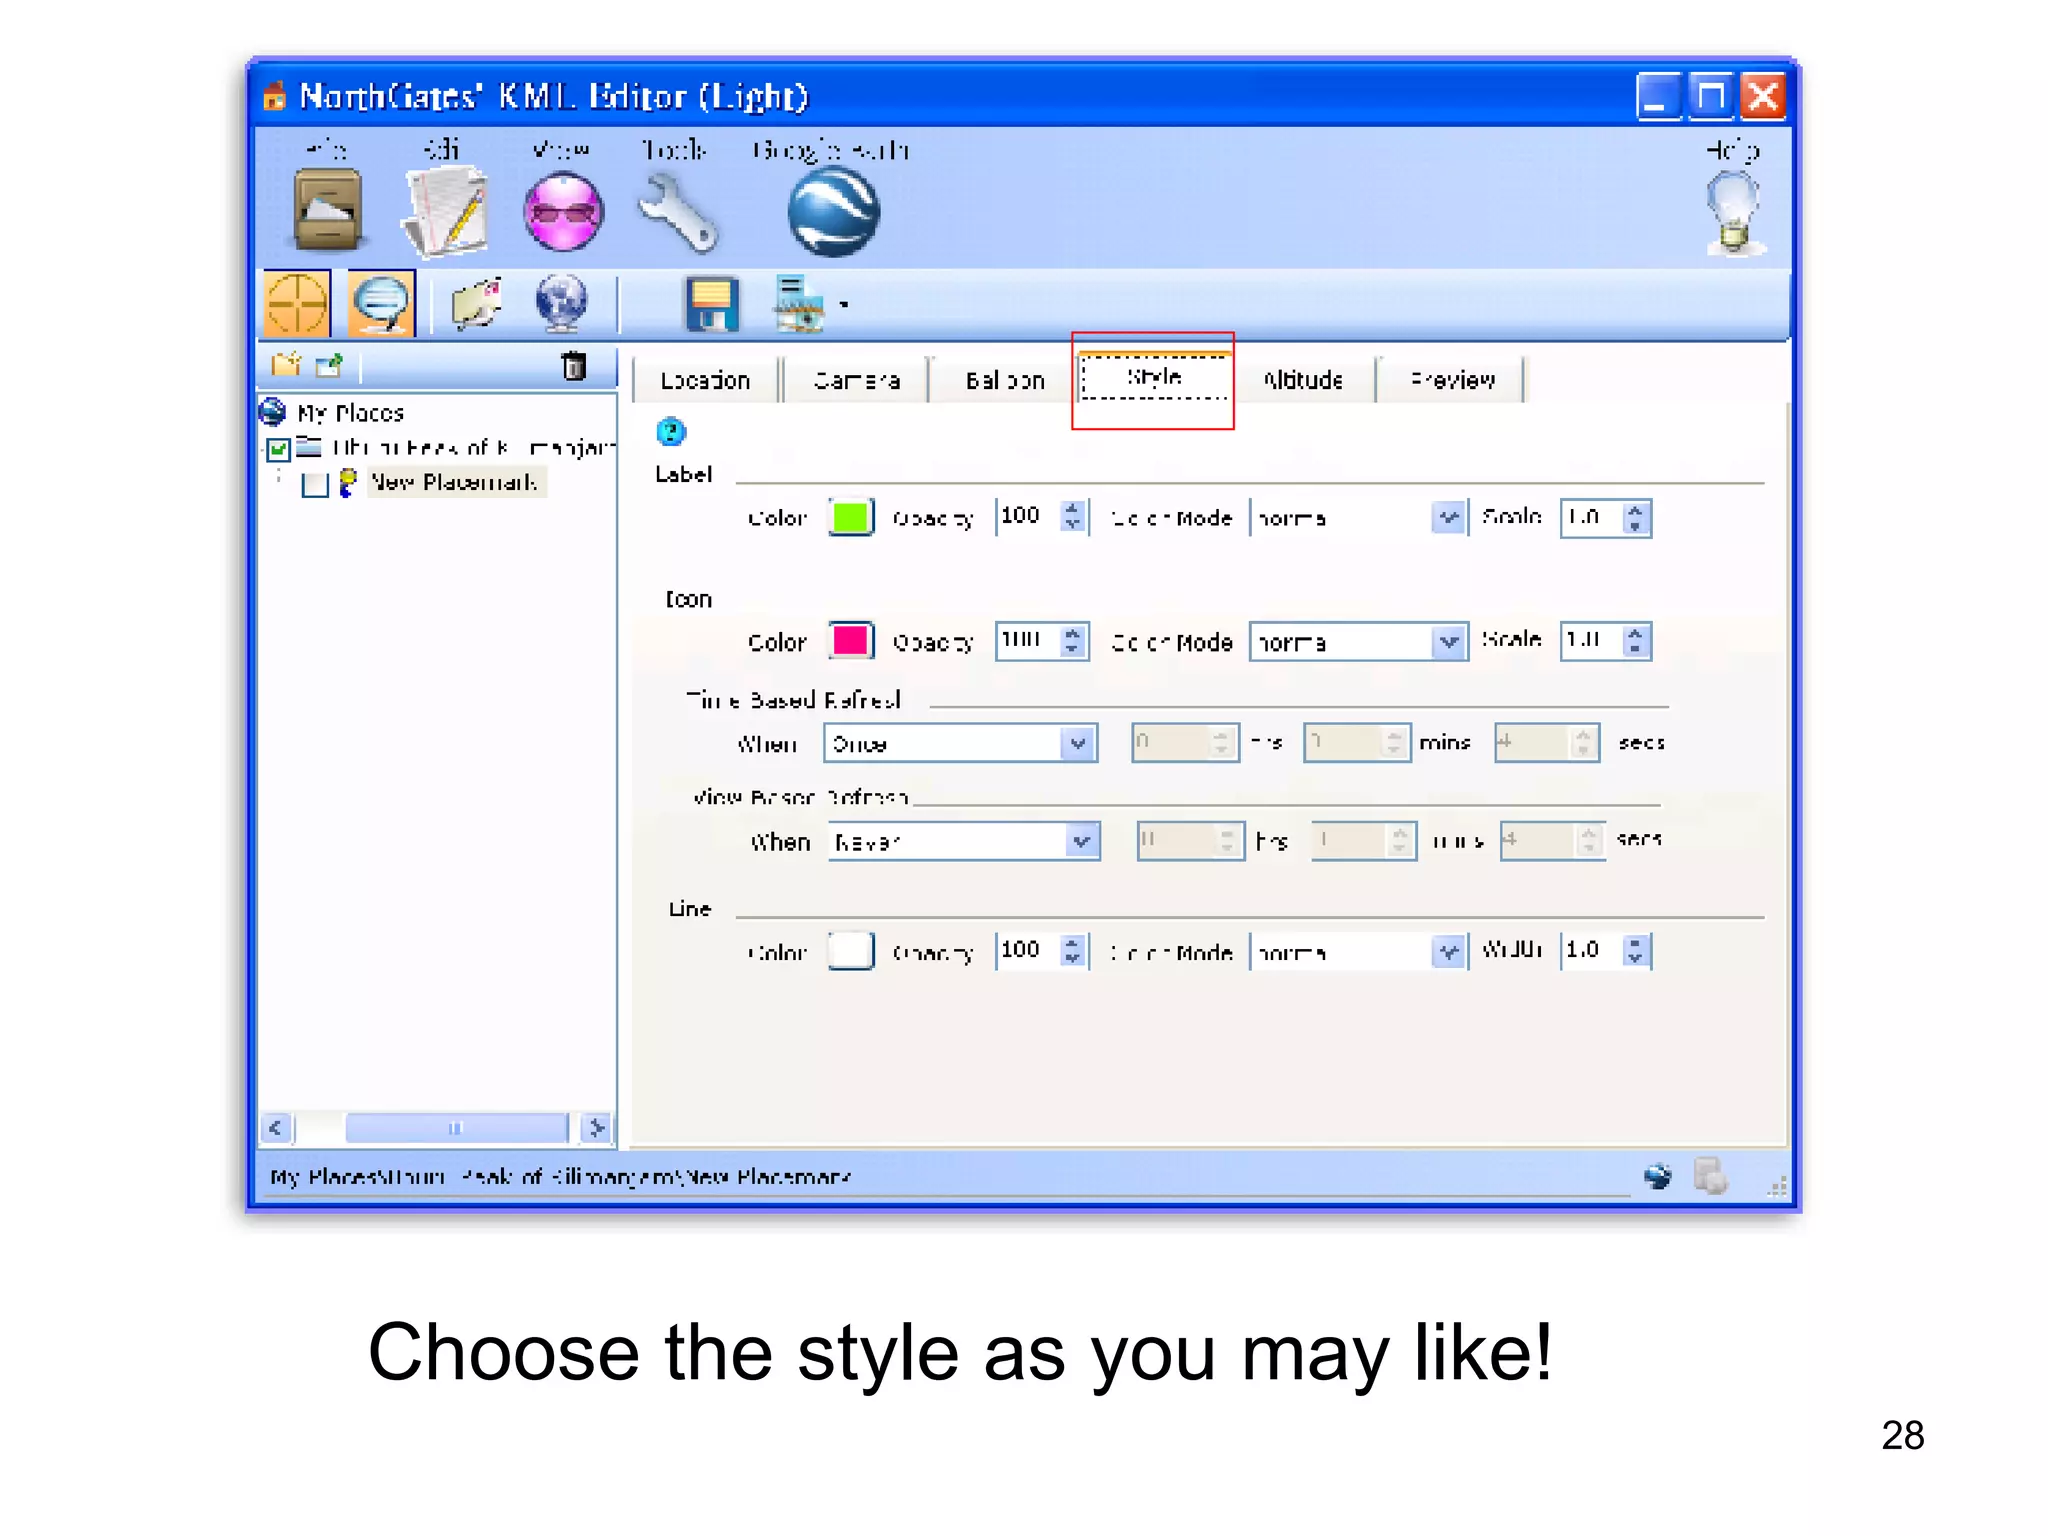Adjust the Label Scale spinner
Screen dimensions: 2048x1536
click(x=1635, y=518)
